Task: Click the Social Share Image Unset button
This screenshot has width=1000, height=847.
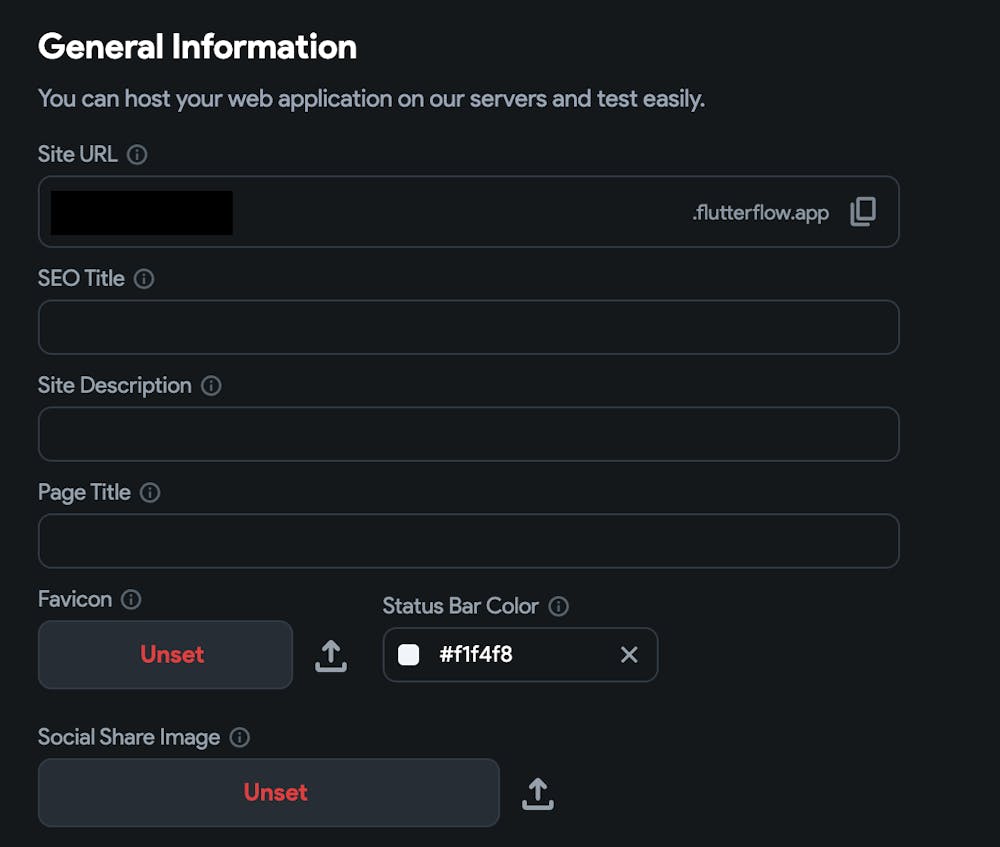Action: click(x=268, y=793)
